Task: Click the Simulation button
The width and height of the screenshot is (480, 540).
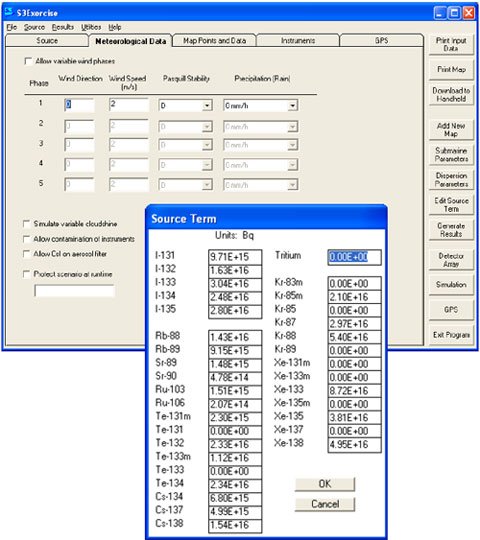Action: tap(451, 285)
